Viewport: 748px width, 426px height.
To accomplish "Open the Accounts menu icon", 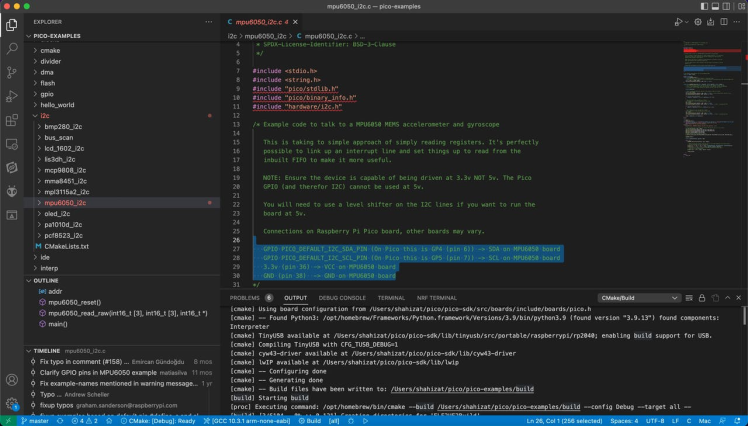I will [12, 378].
